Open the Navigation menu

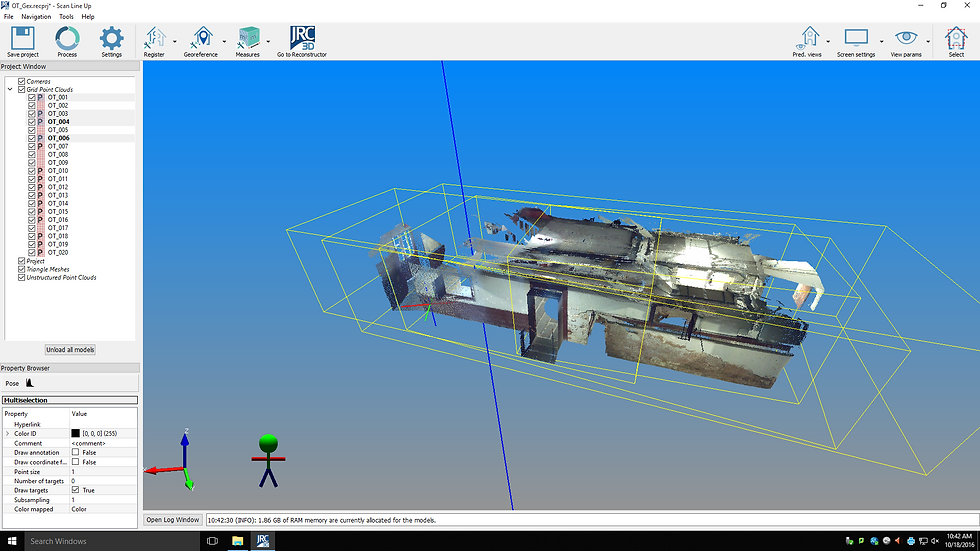[36, 17]
